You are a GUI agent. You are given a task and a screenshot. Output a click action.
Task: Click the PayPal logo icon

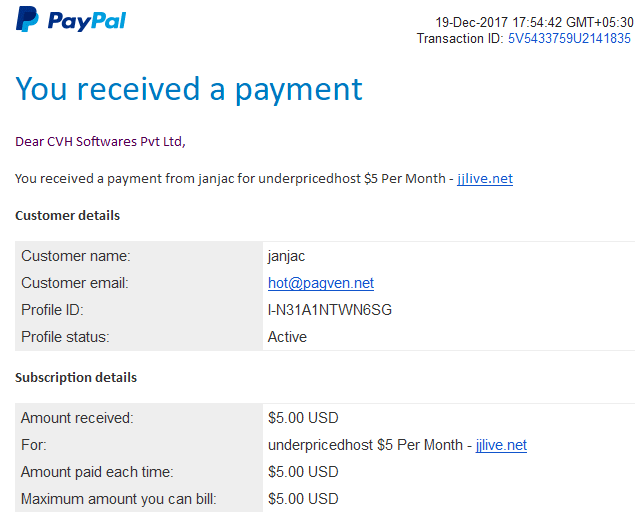[27, 19]
